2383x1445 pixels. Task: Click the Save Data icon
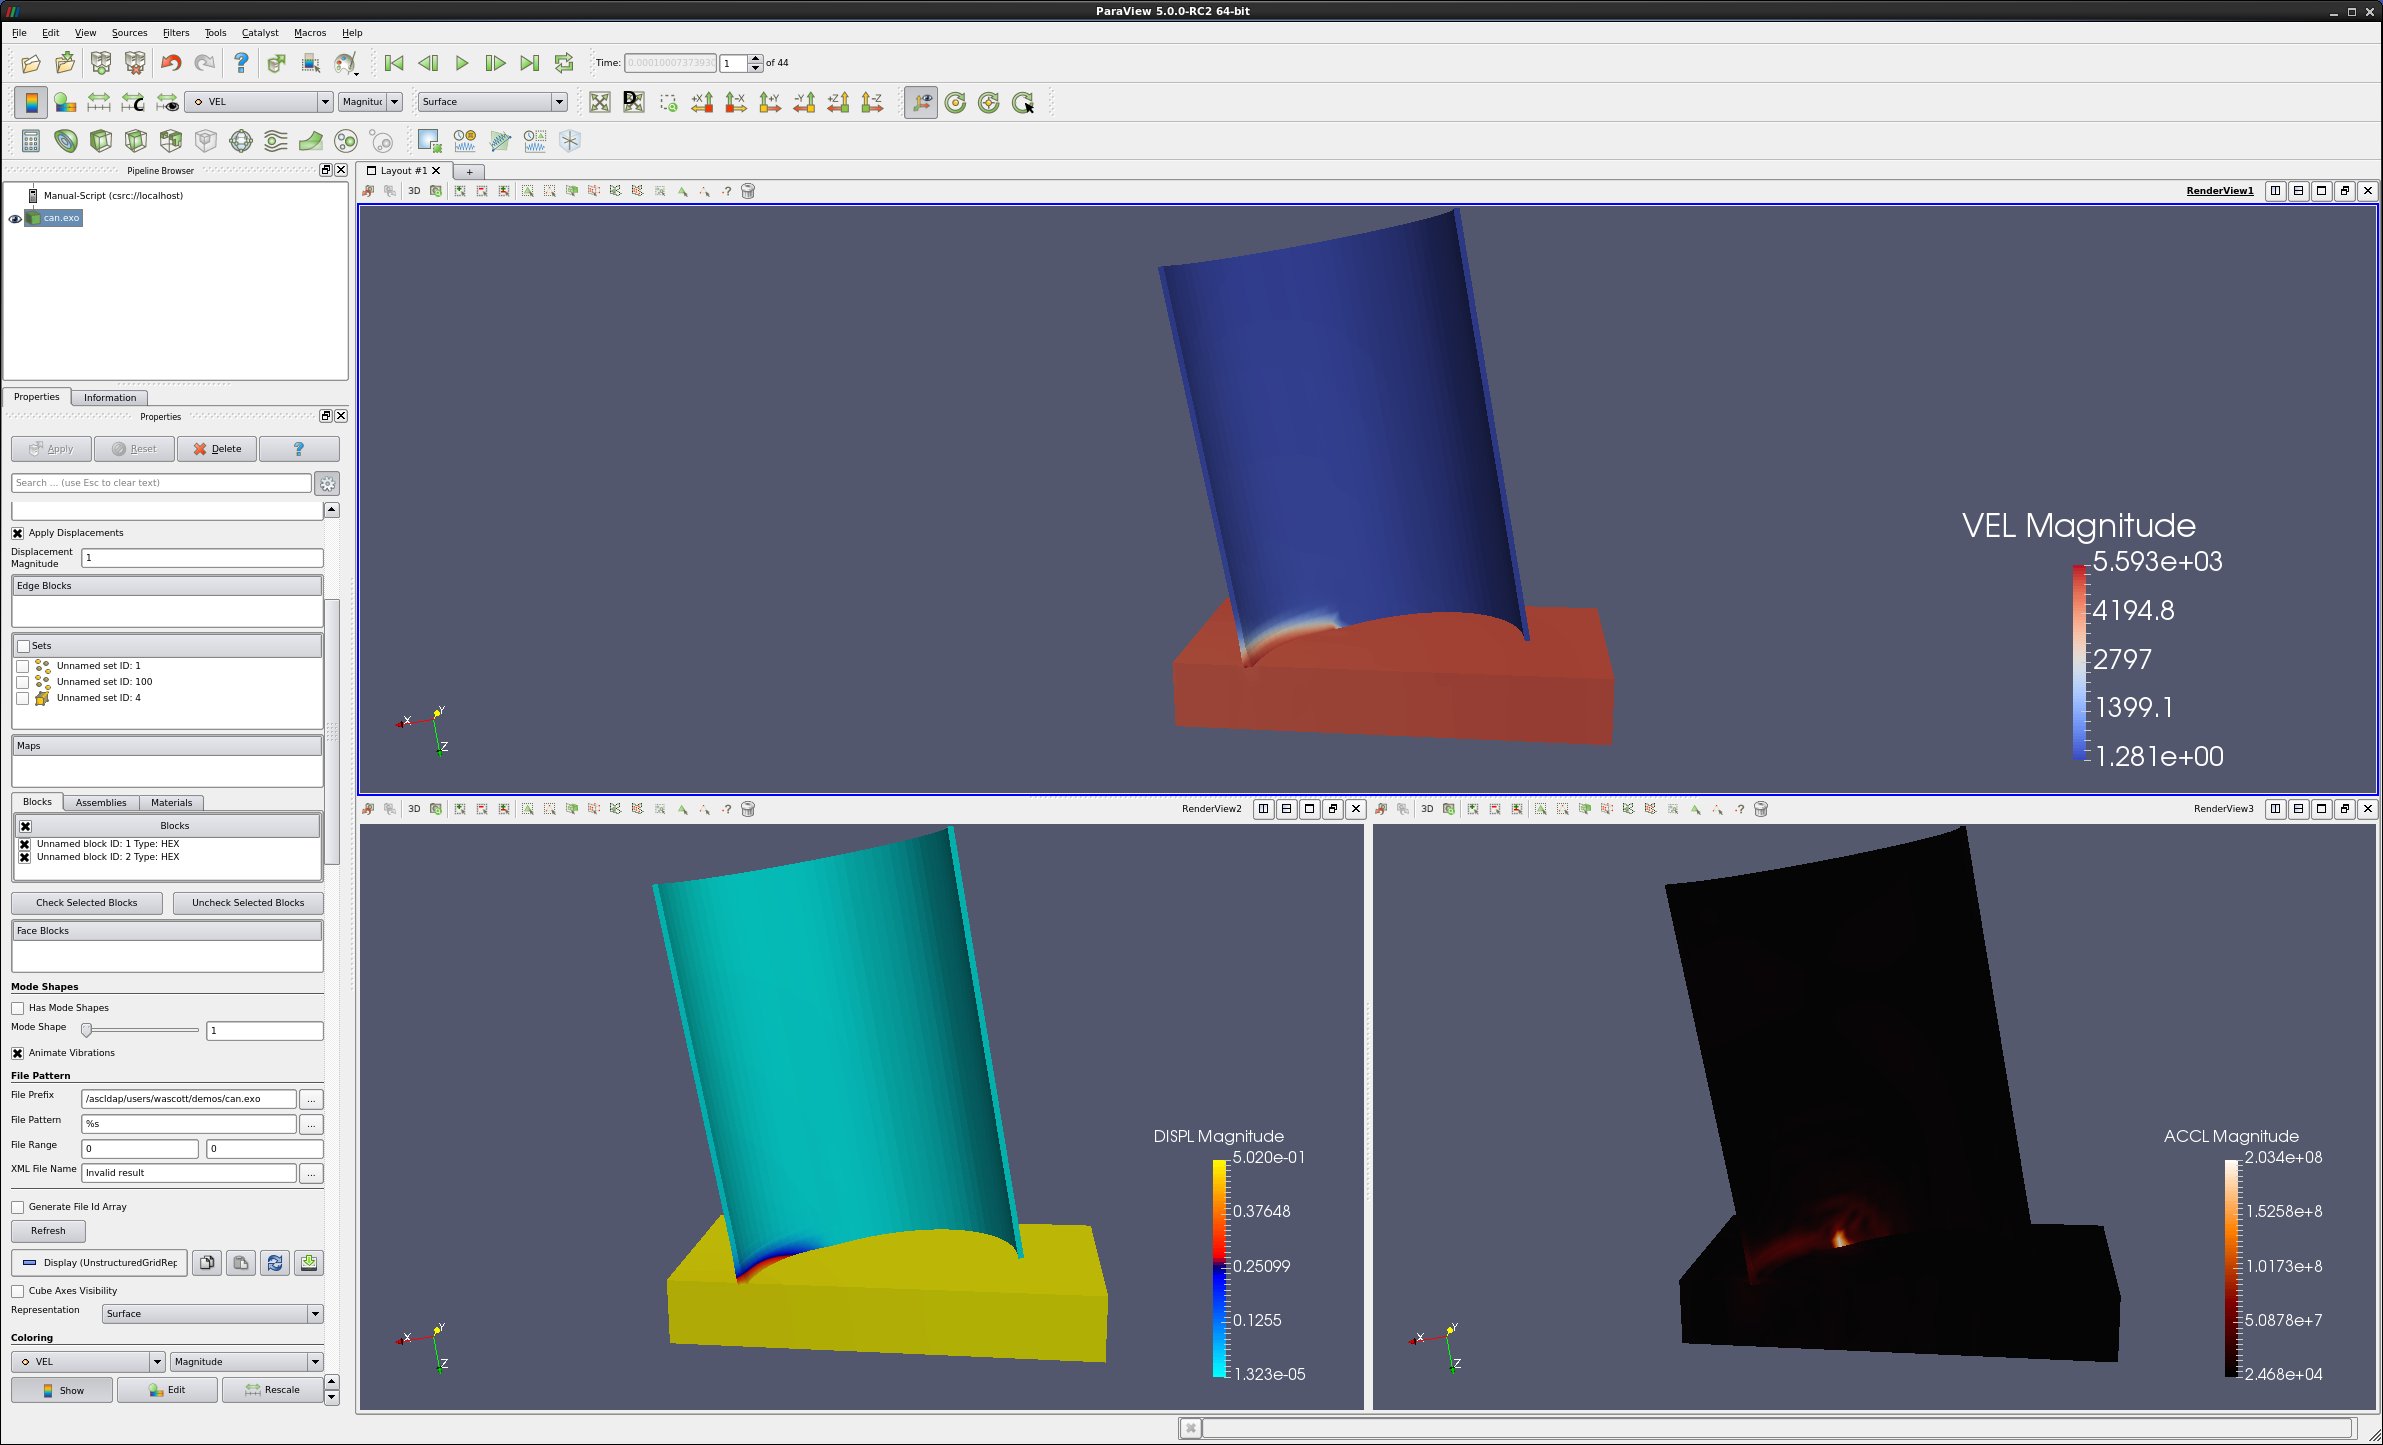(65, 63)
